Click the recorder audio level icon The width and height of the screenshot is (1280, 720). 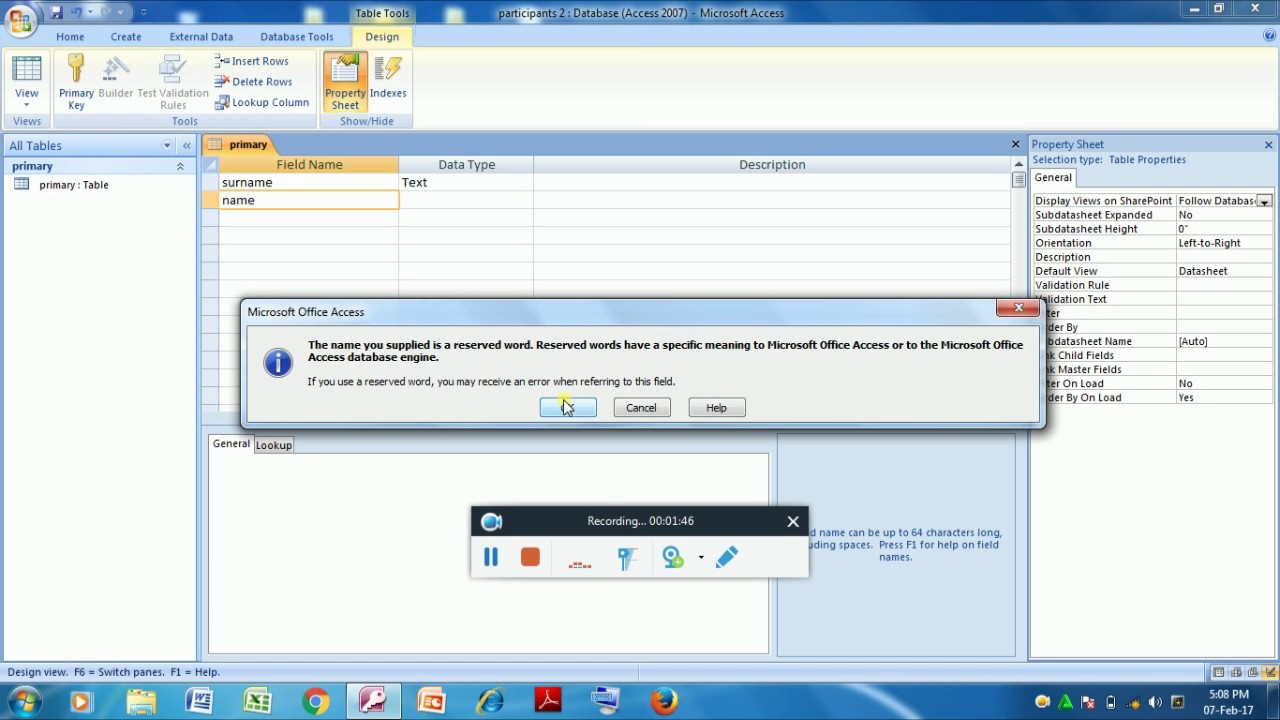coord(580,563)
